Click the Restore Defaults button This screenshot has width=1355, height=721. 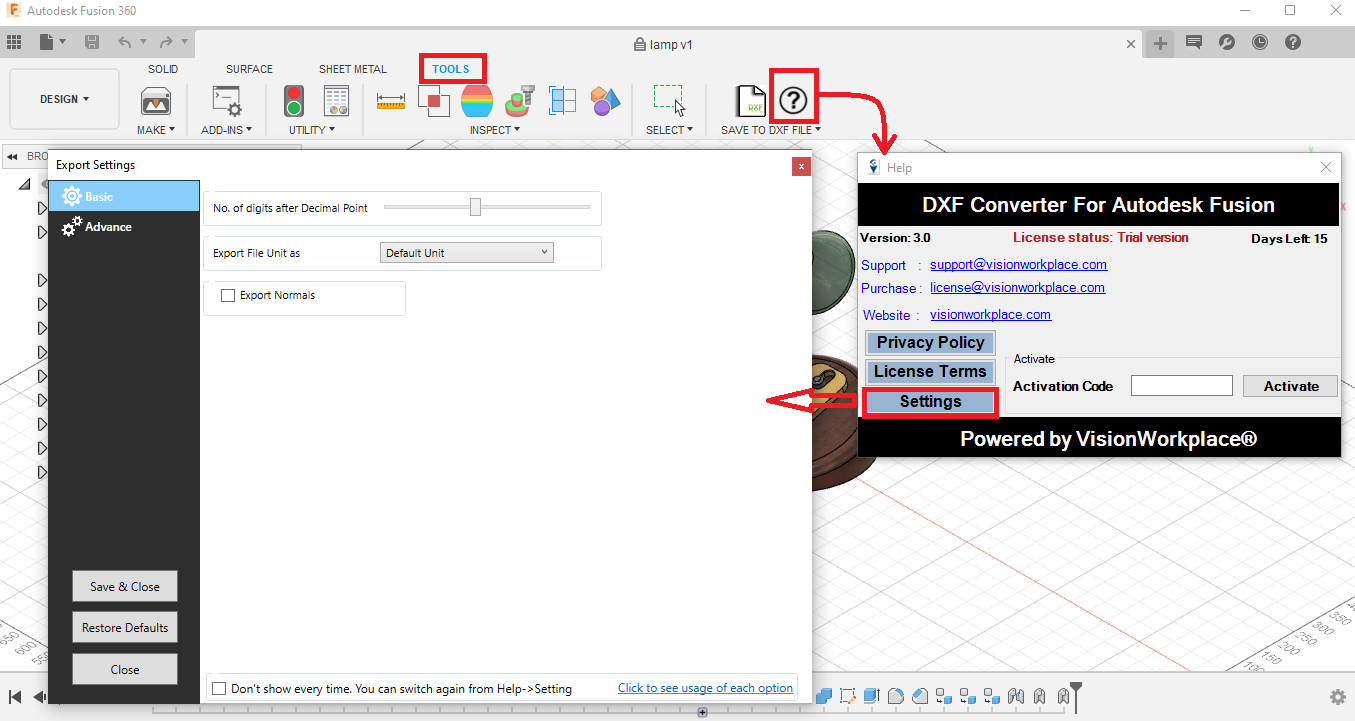(x=125, y=628)
